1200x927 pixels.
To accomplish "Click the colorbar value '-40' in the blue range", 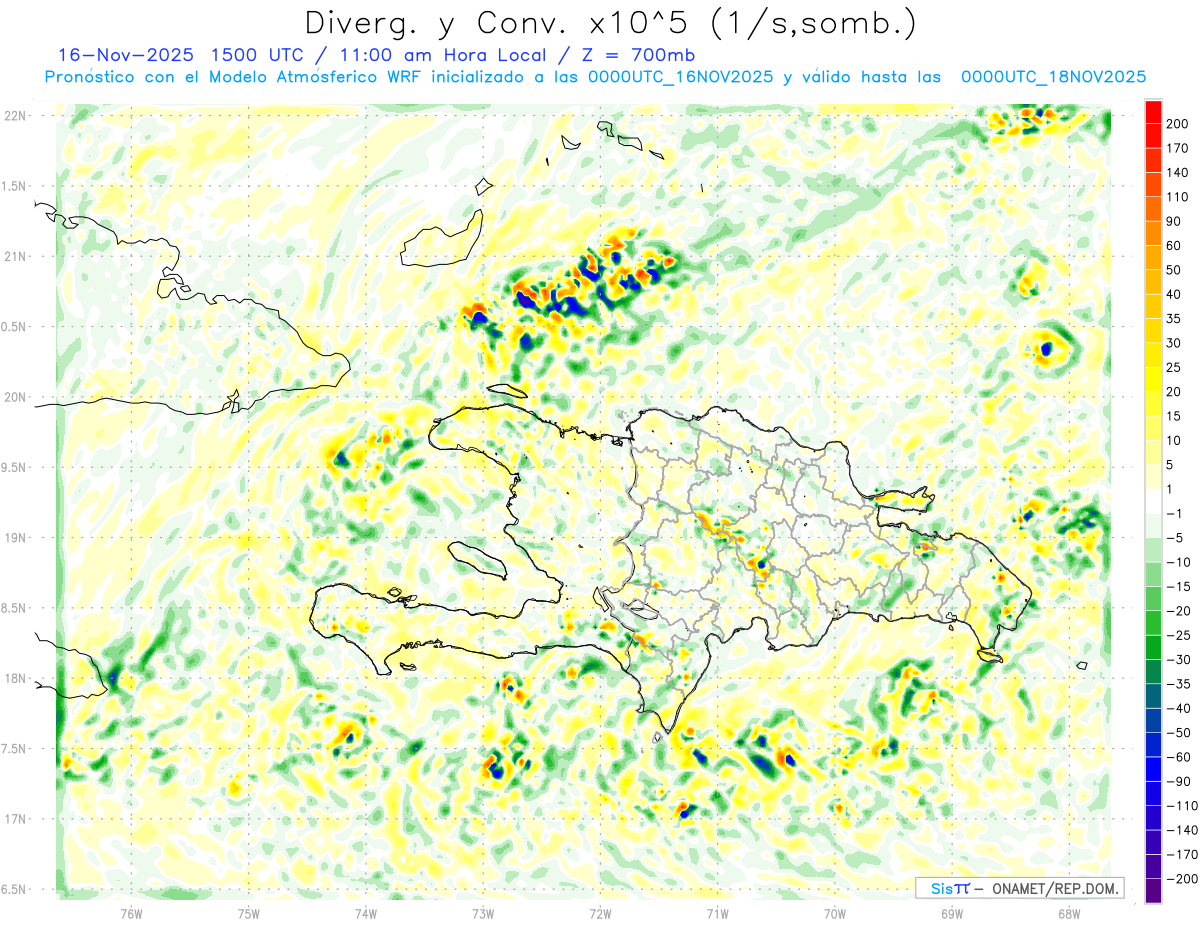I will tap(1178, 709).
